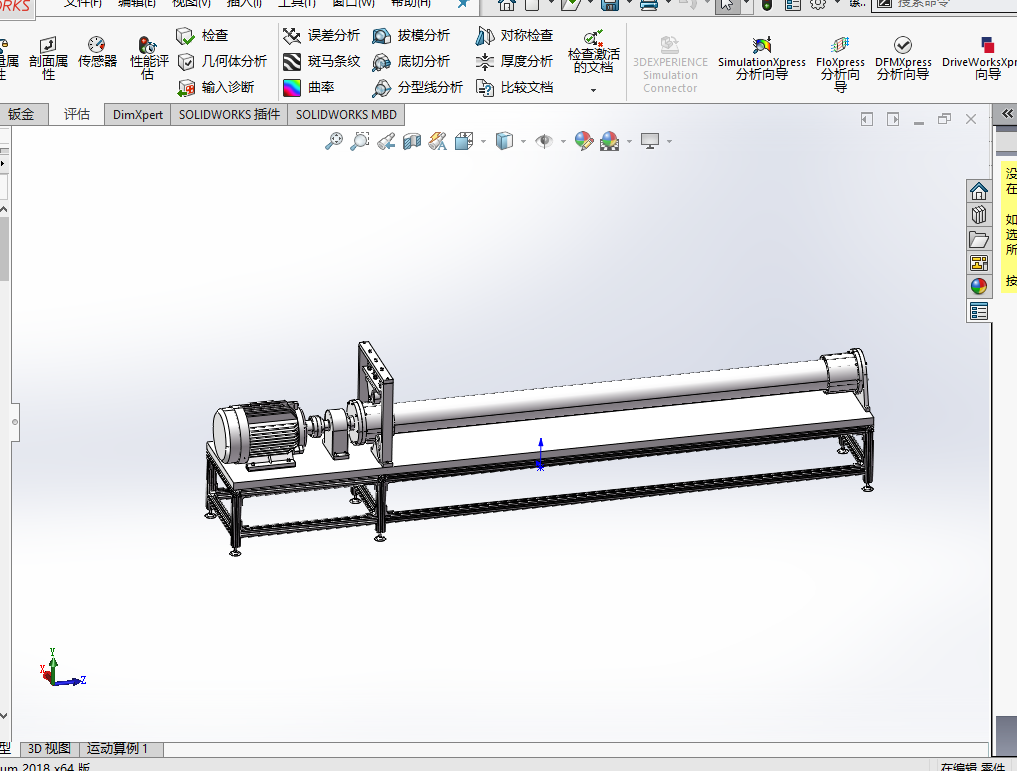Open 性能评估 performance evaluation
Image resolution: width=1017 pixels, height=771 pixels.
[x=149, y=58]
